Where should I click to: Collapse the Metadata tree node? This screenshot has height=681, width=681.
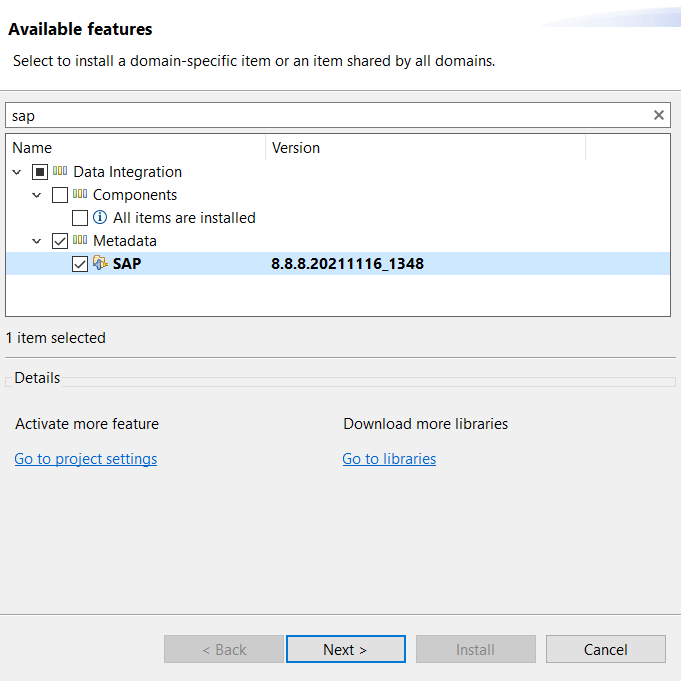tap(37, 241)
